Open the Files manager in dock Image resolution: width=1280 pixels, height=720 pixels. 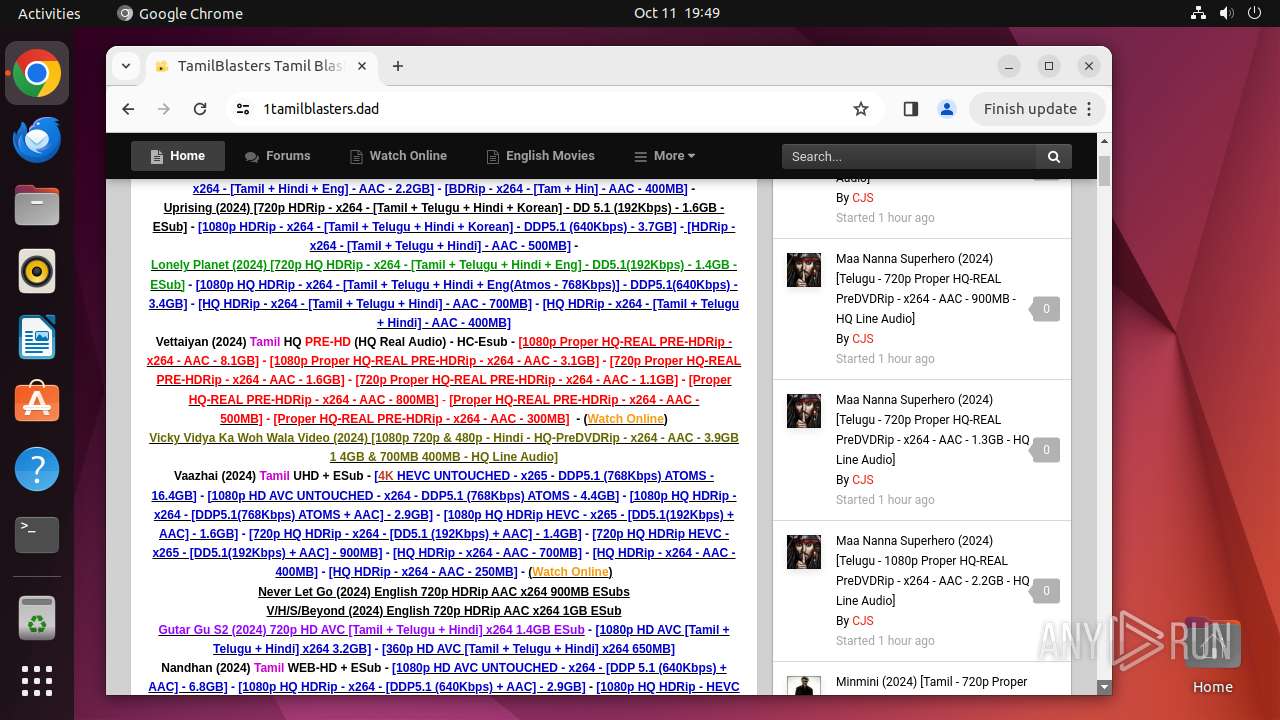37,205
